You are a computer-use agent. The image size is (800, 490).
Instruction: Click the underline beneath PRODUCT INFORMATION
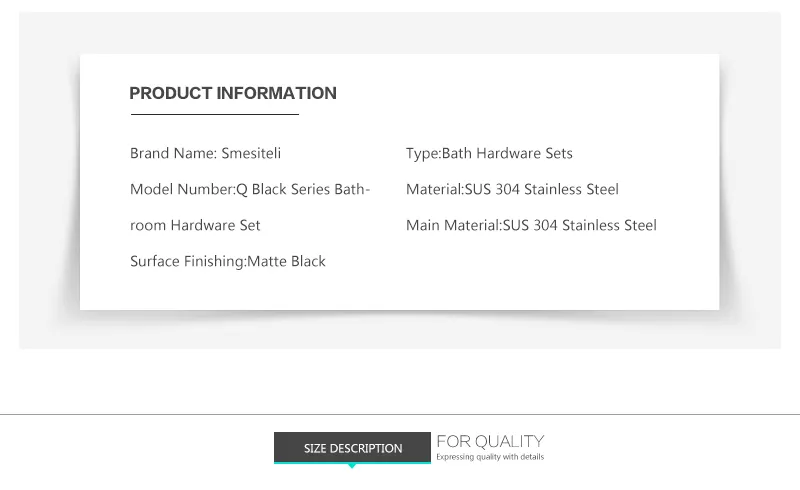pyautogui.click(x=215, y=114)
